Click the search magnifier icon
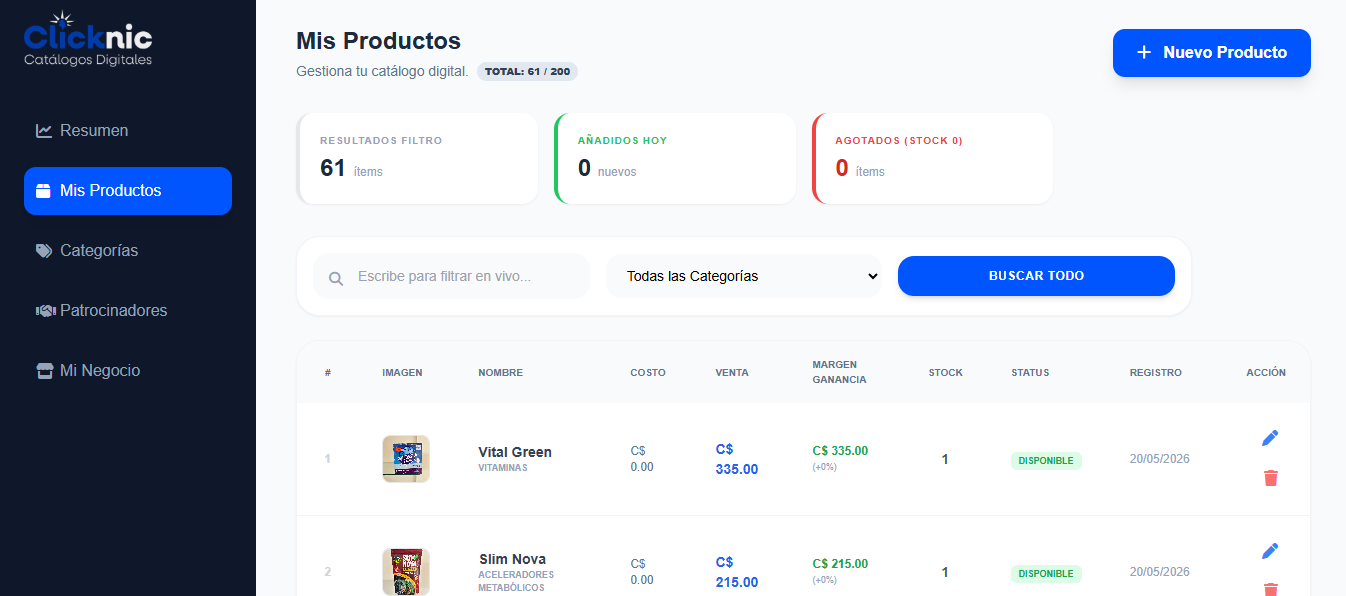This screenshot has width=1346, height=596. pos(336,278)
